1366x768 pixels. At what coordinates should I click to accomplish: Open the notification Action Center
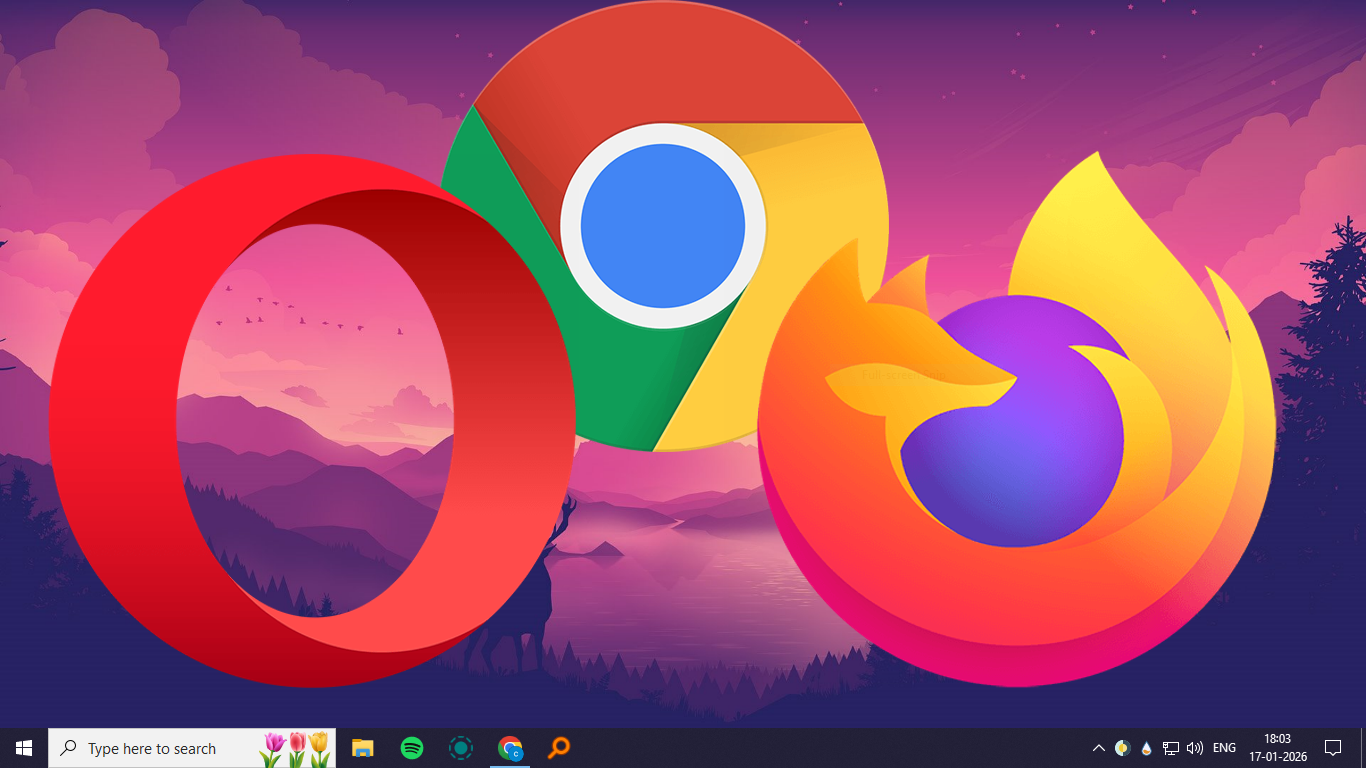1333,748
